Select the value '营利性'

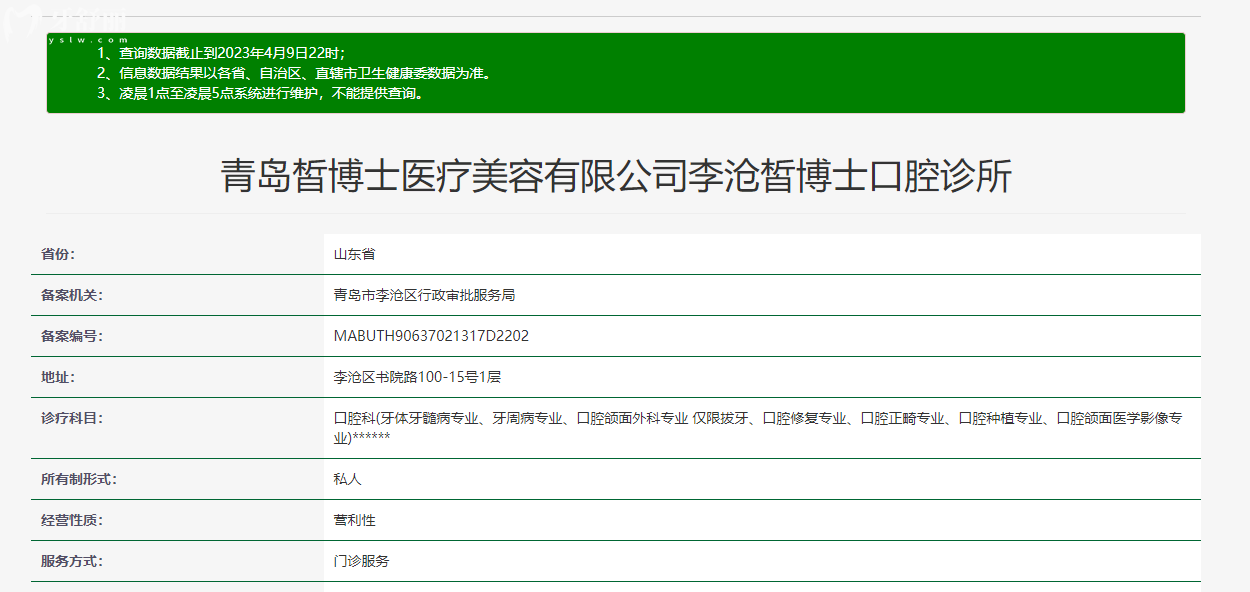click(354, 520)
